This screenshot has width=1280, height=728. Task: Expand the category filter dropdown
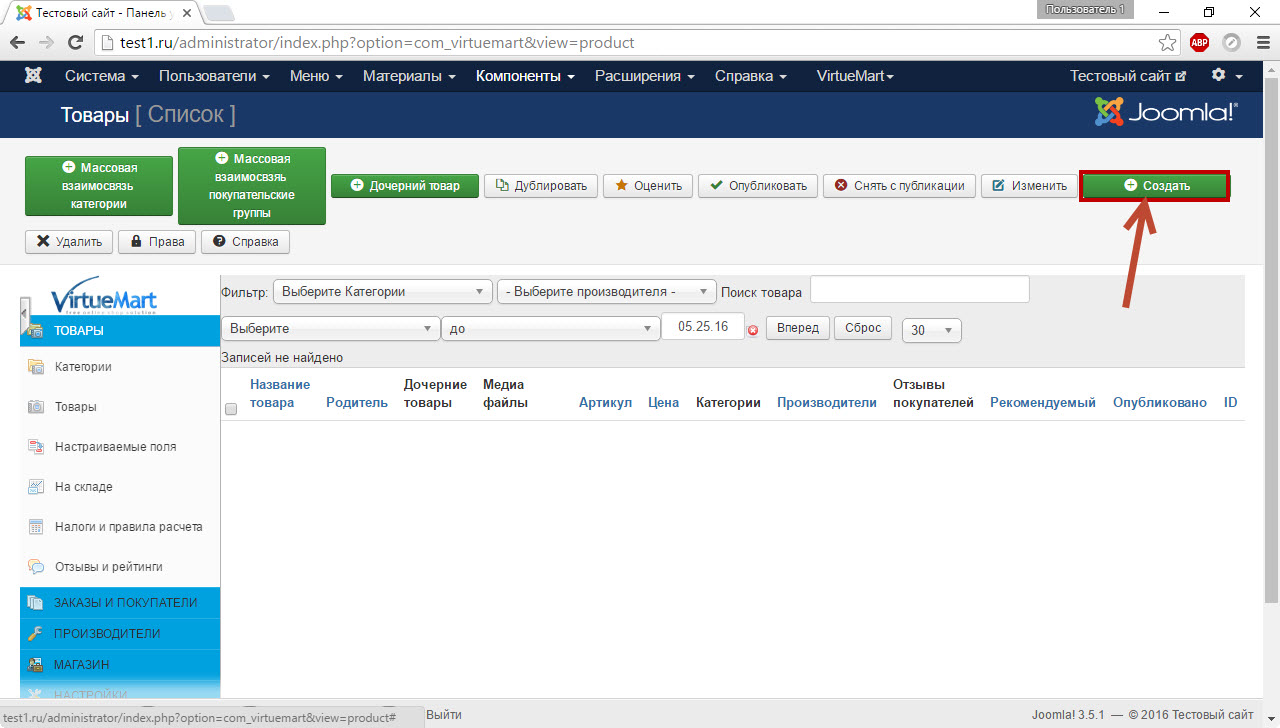[x=382, y=292]
